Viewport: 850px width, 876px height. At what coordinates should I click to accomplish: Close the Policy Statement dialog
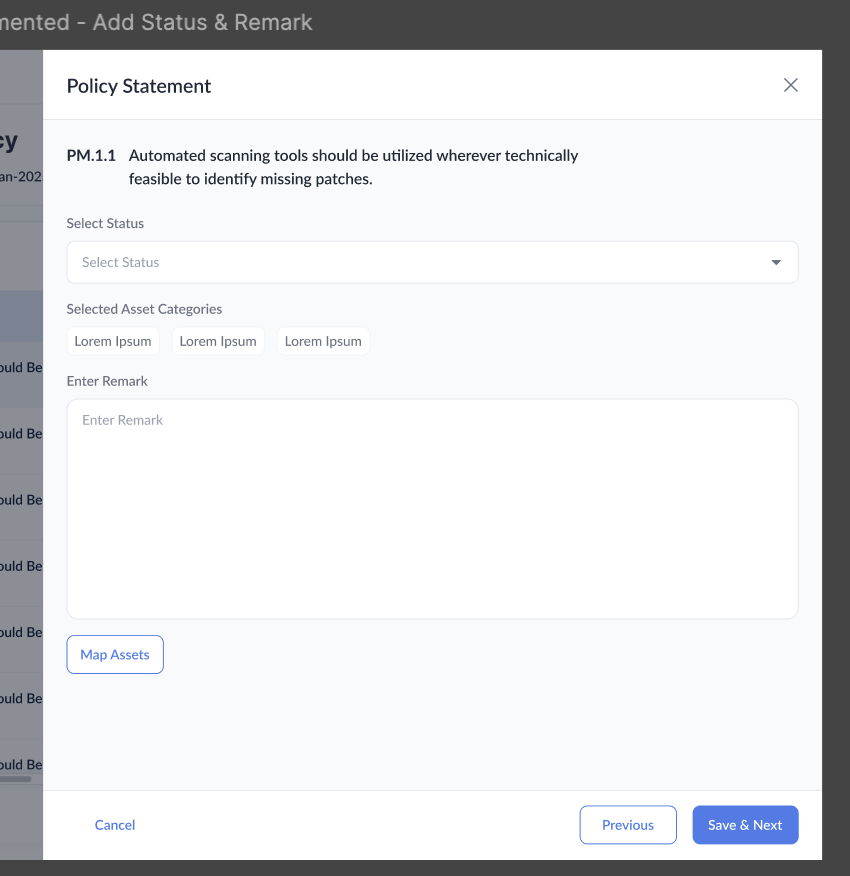pos(791,85)
